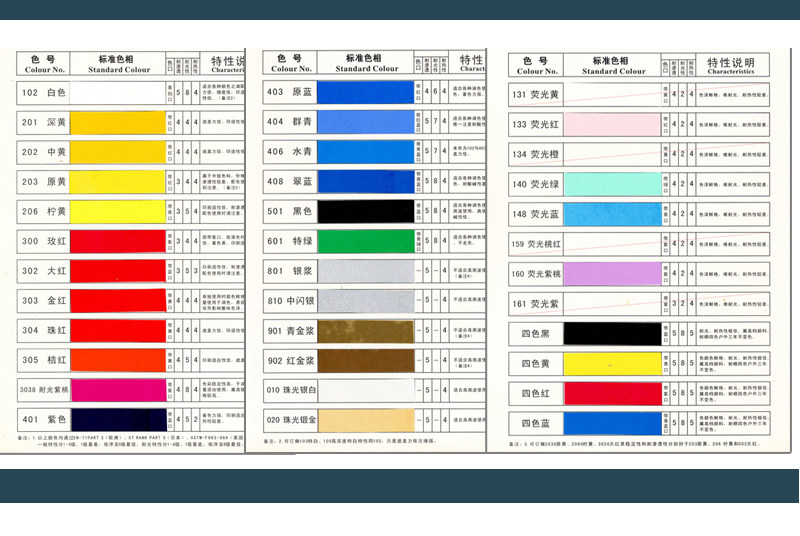Select the 601 green colour swatch
Image resolution: width=800 pixels, height=536 pixels.
pyautogui.click(x=365, y=241)
